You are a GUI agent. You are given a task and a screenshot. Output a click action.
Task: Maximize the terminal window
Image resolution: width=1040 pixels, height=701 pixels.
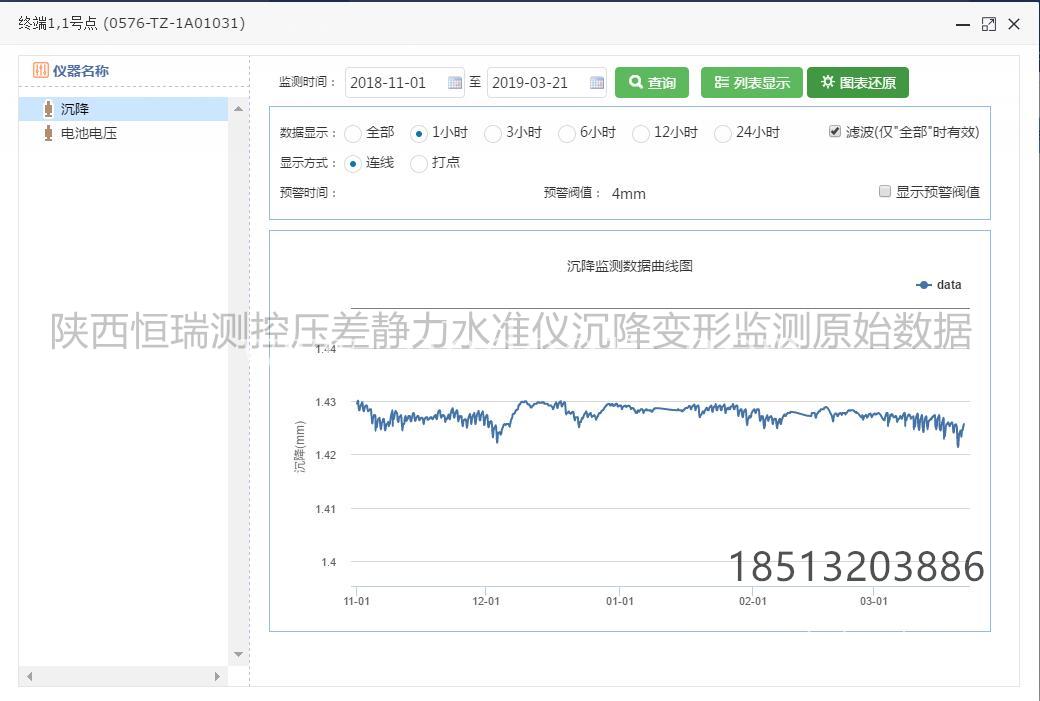pyautogui.click(x=988, y=24)
